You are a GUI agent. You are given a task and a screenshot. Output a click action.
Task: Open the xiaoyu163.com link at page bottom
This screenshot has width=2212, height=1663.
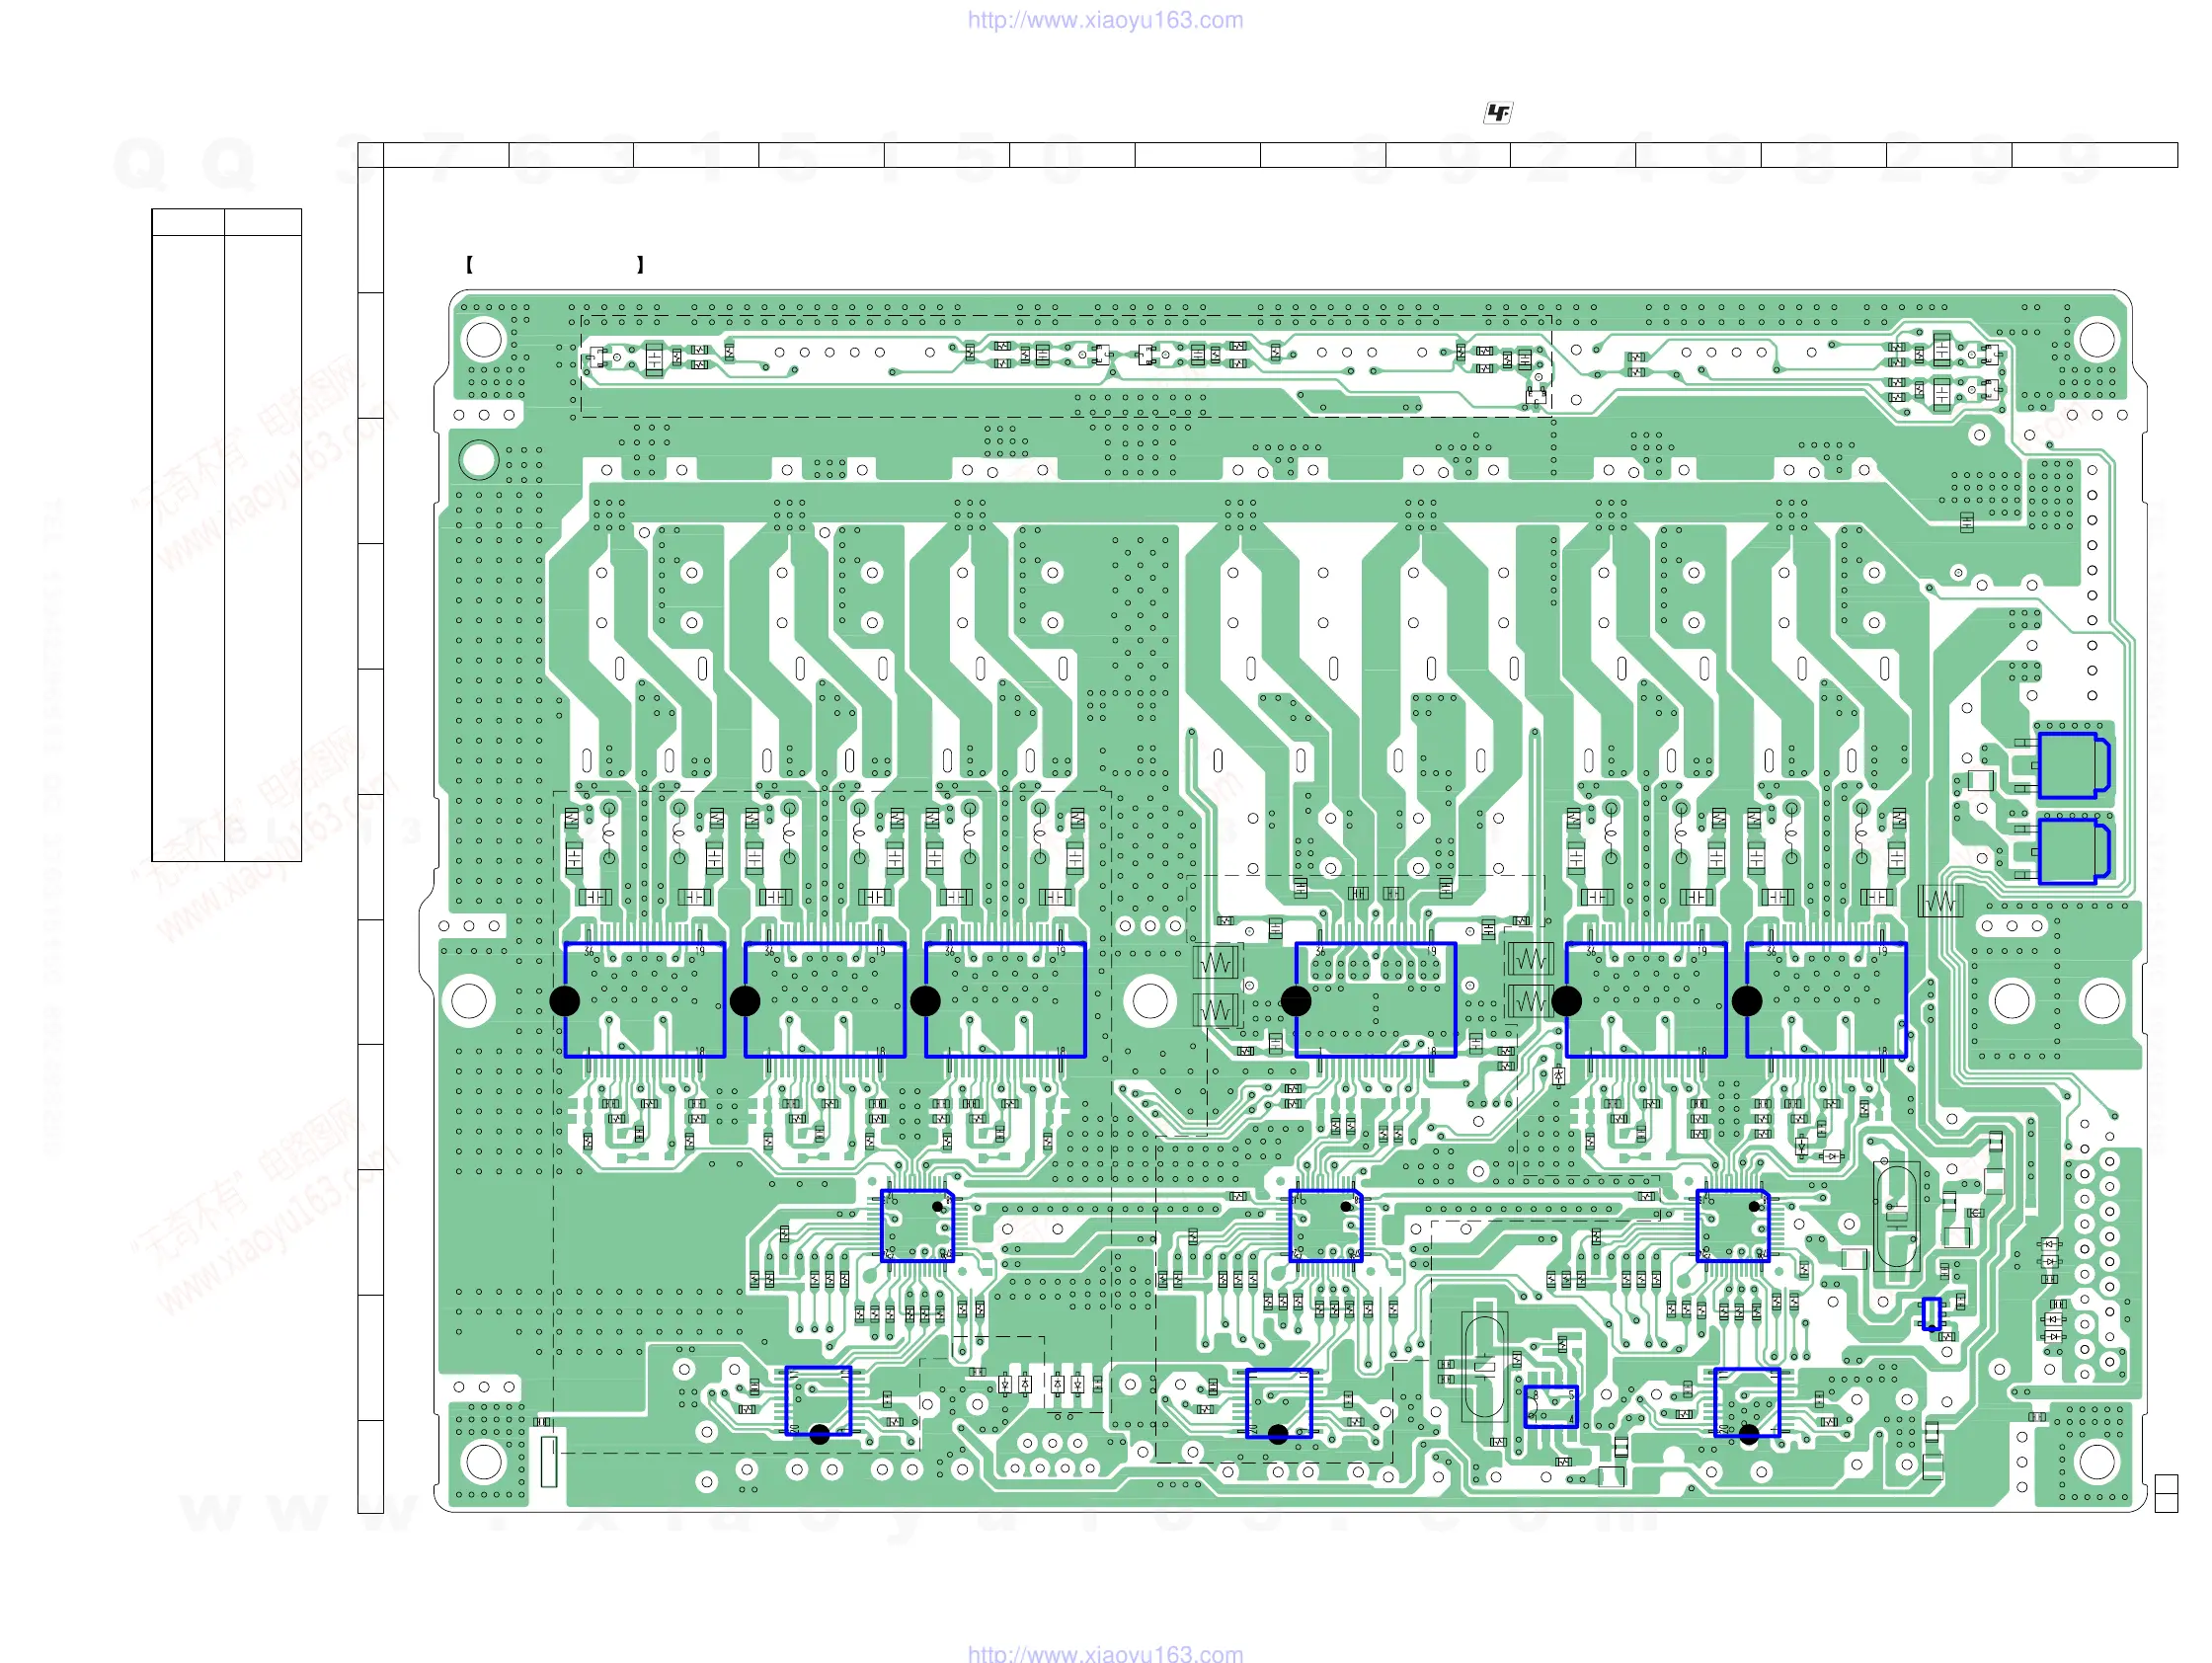[x=1105, y=1653]
